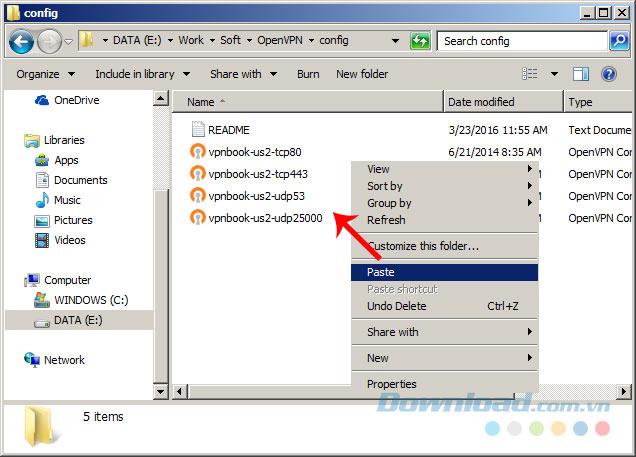The height and width of the screenshot is (457, 636).
Task: Open the help question mark icon
Action: pos(608,74)
